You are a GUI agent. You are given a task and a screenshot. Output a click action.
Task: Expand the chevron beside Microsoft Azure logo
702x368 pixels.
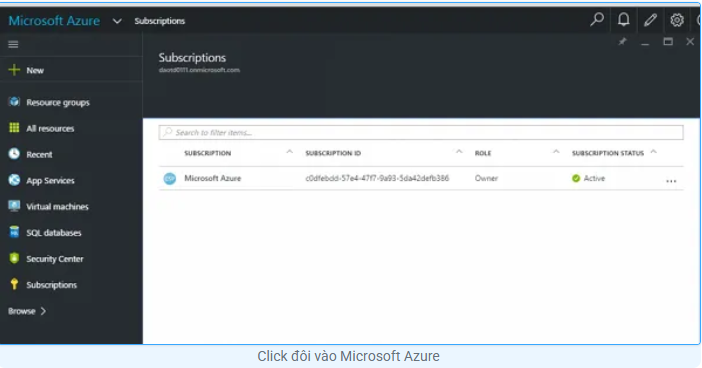pyautogui.click(x=117, y=21)
